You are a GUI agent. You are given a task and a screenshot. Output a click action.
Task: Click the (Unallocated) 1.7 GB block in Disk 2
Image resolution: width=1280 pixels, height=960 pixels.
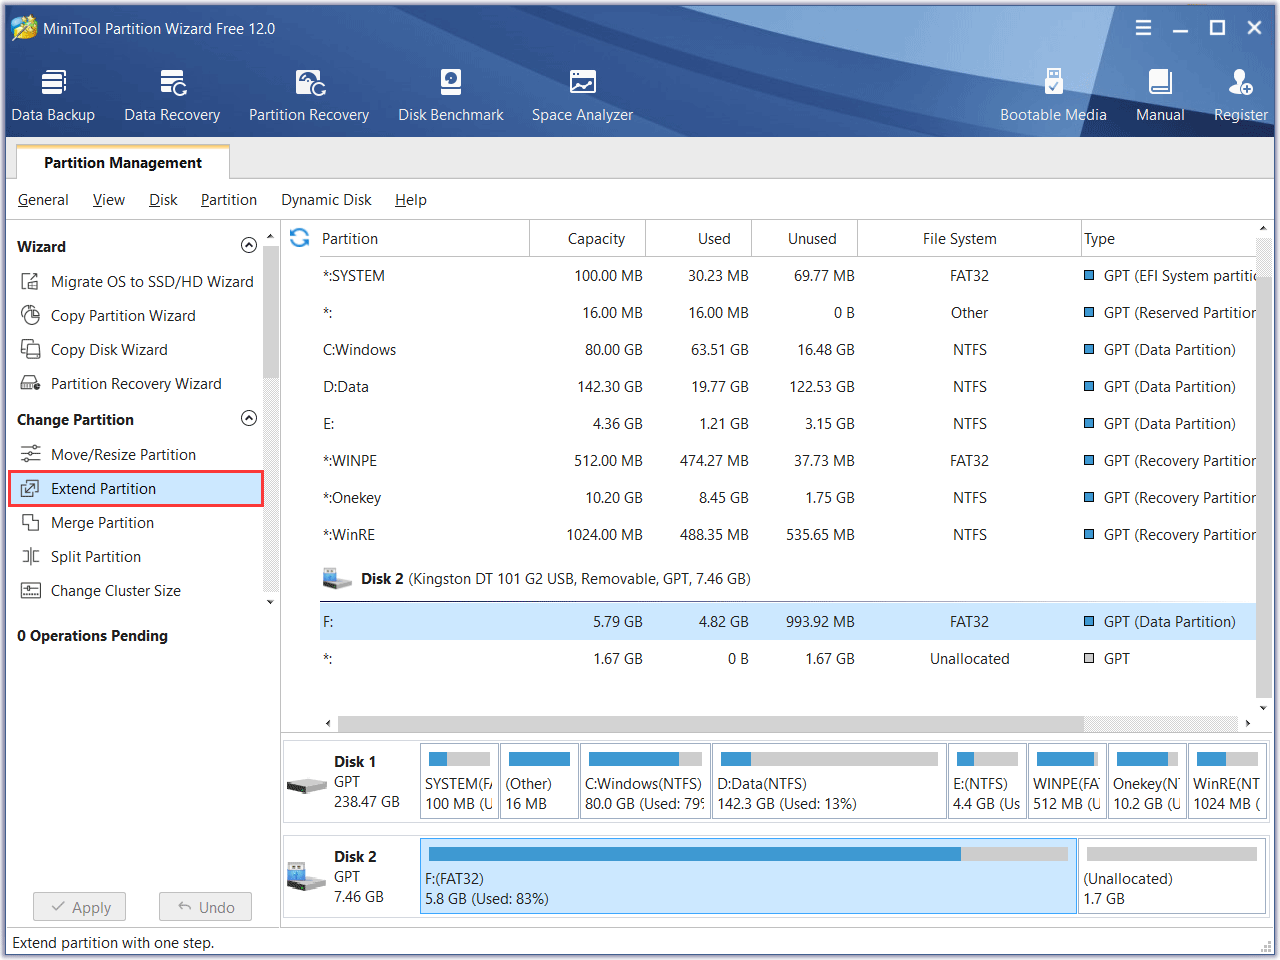pyautogui.click(x=1172, y=876)
